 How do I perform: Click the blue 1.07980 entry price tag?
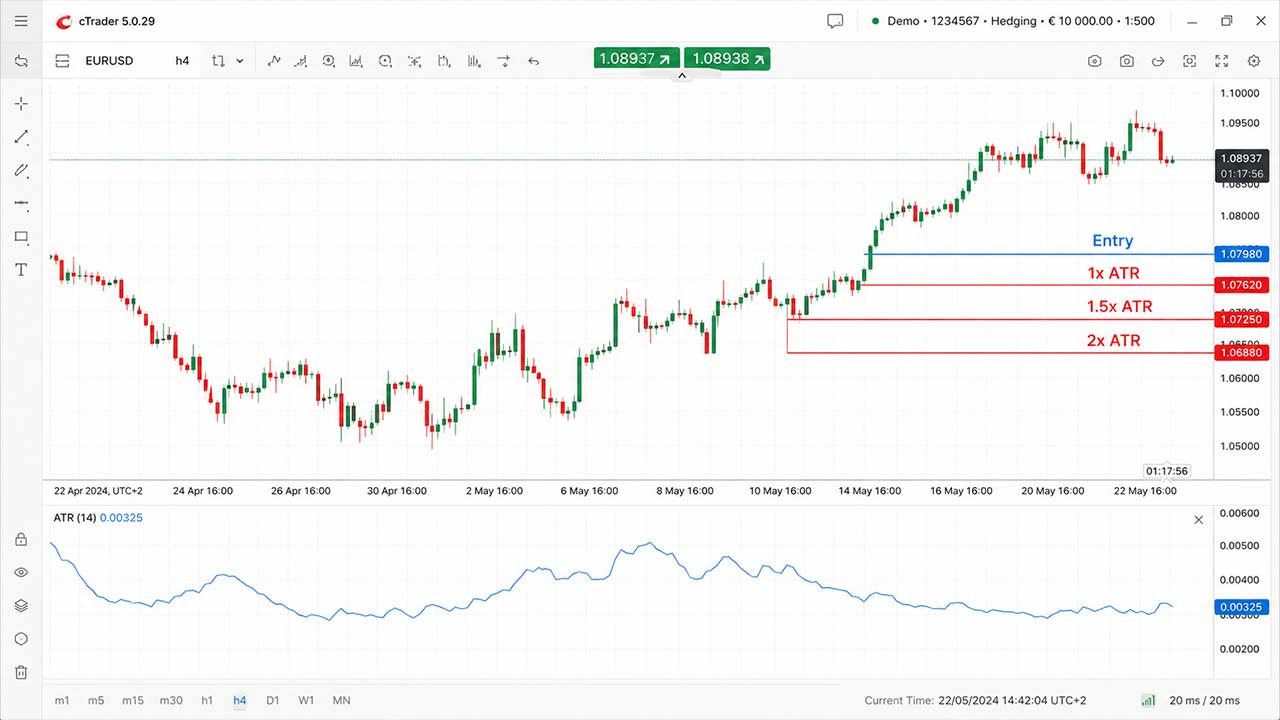(x=1241, y=254)
